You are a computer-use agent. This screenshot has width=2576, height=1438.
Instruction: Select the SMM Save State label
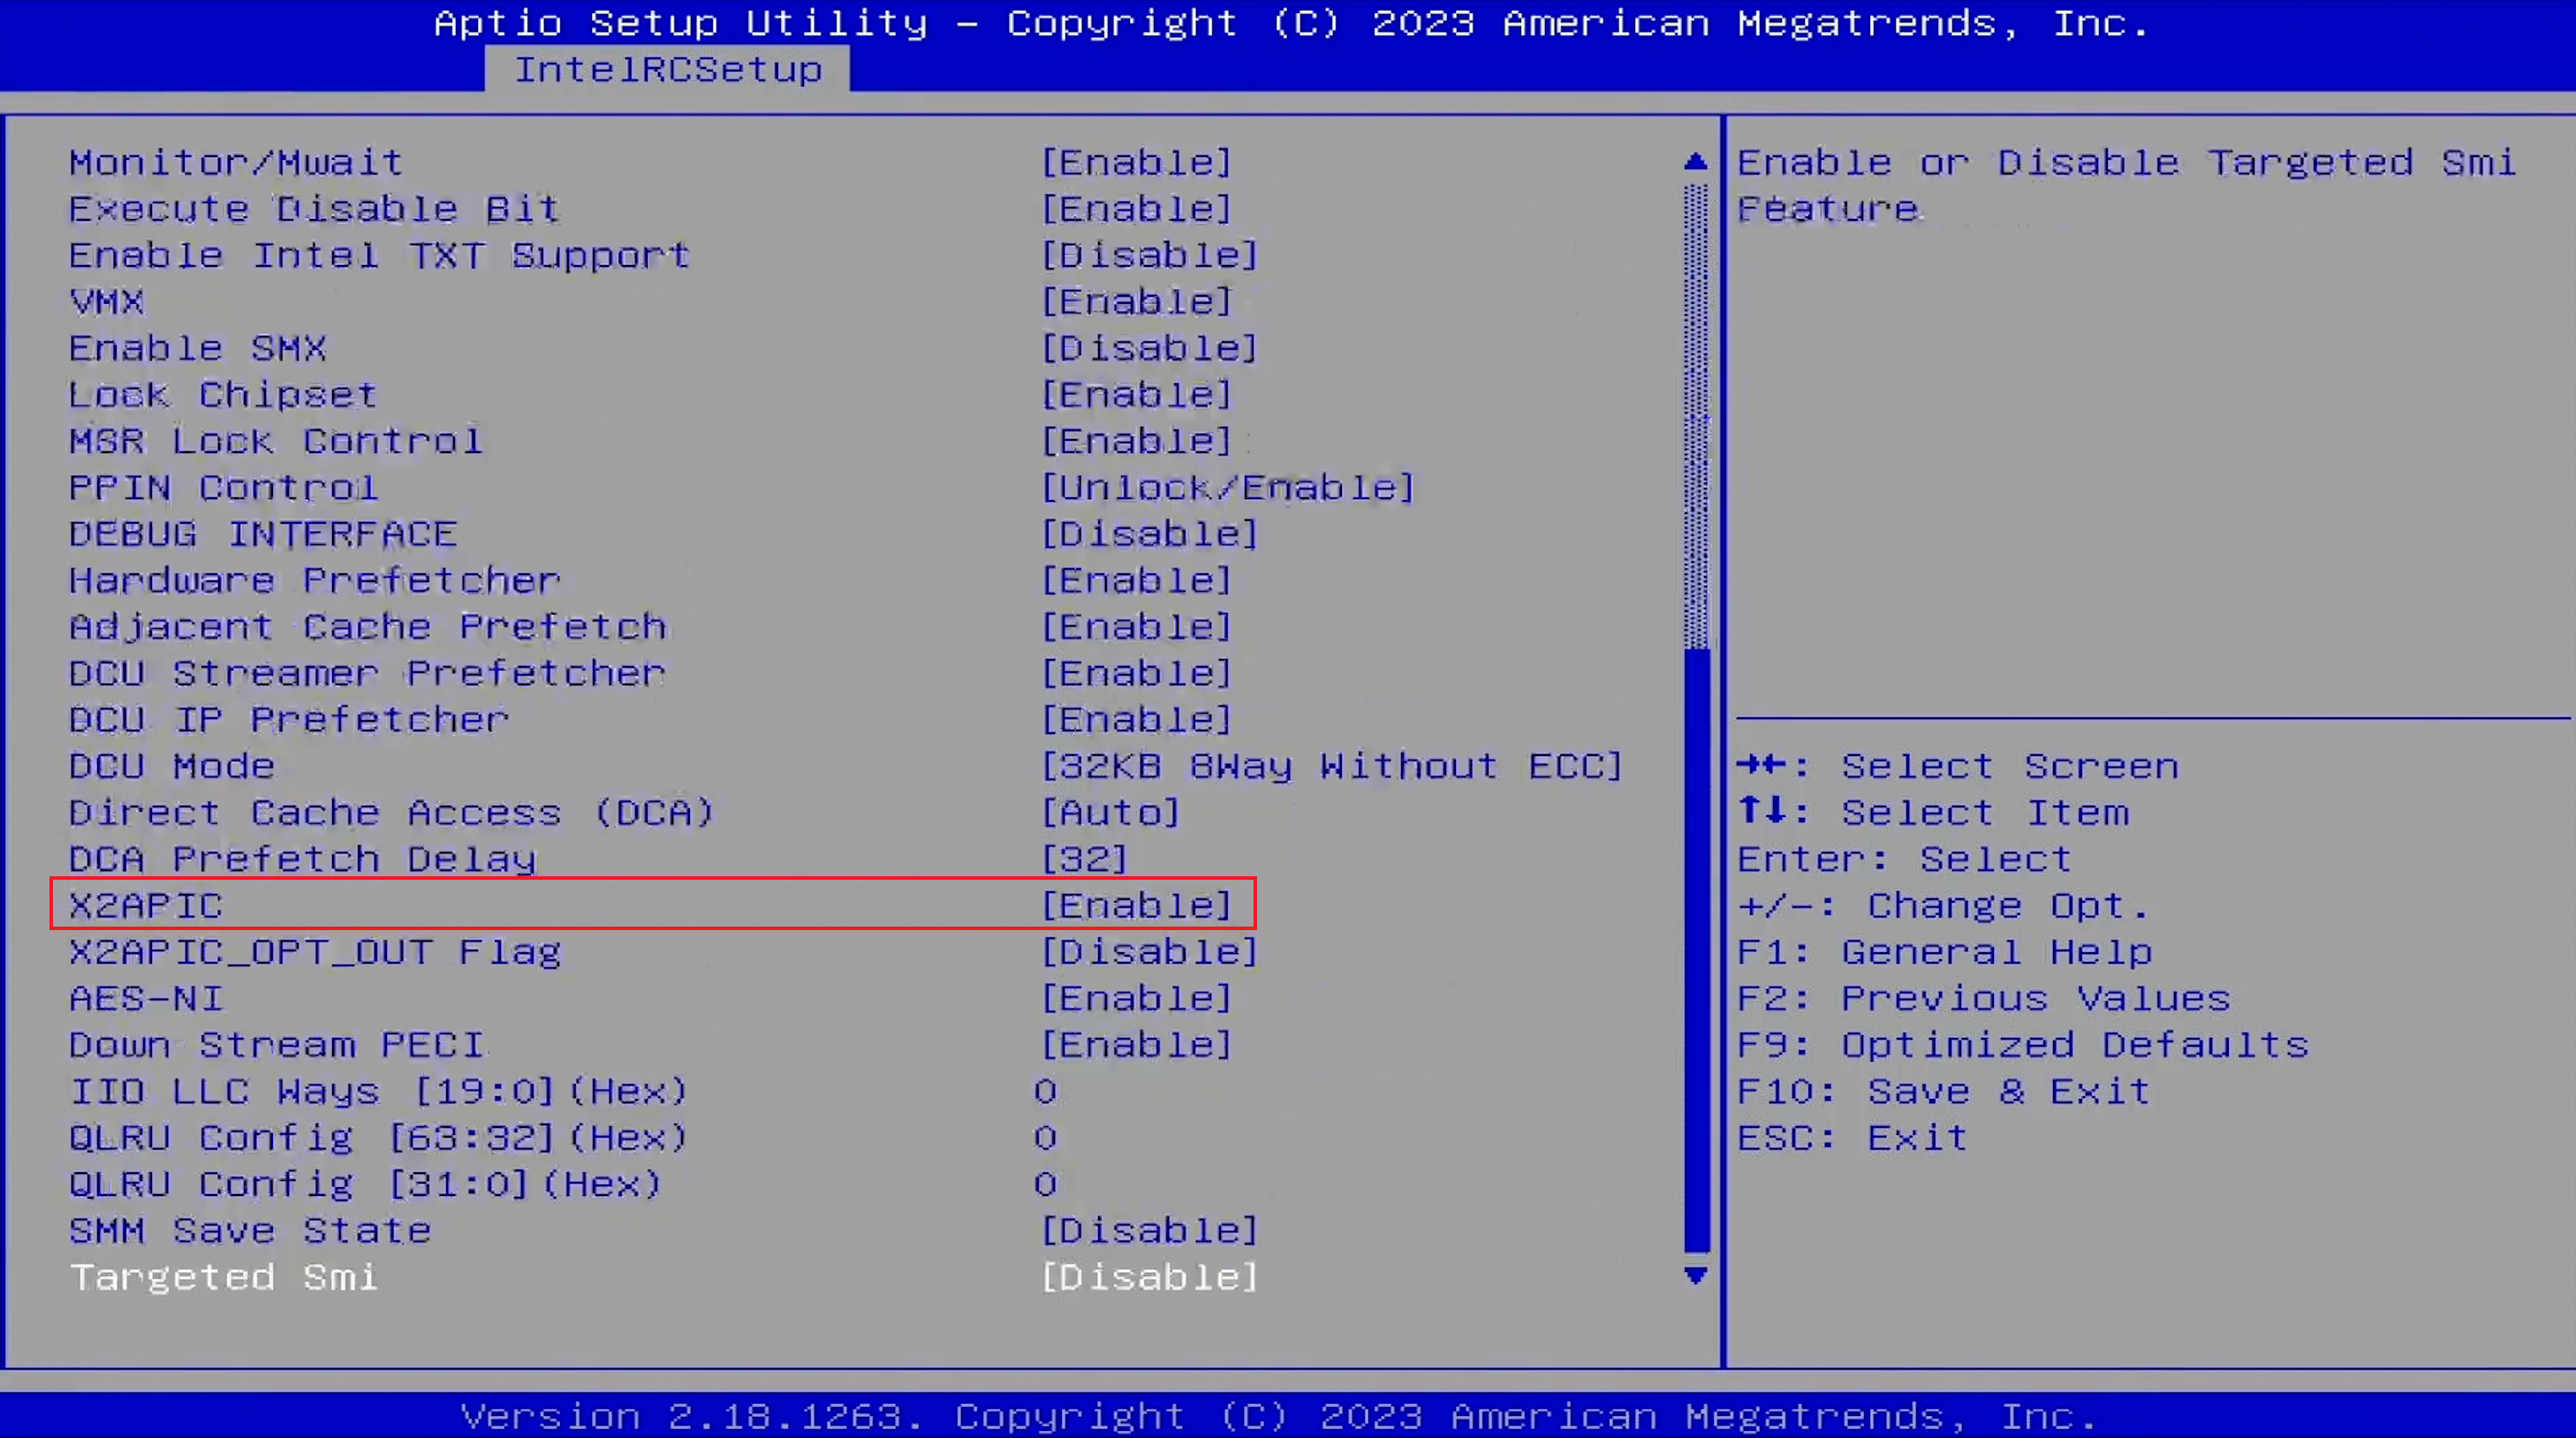pos(250,1231)
